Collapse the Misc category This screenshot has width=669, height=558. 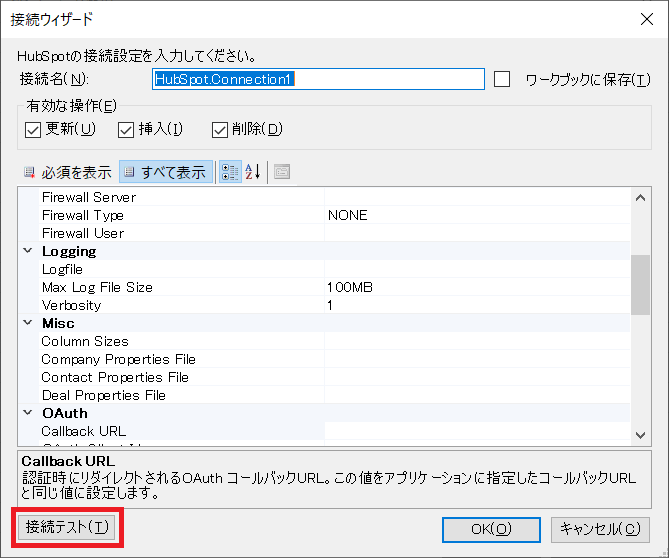(28, 323)
